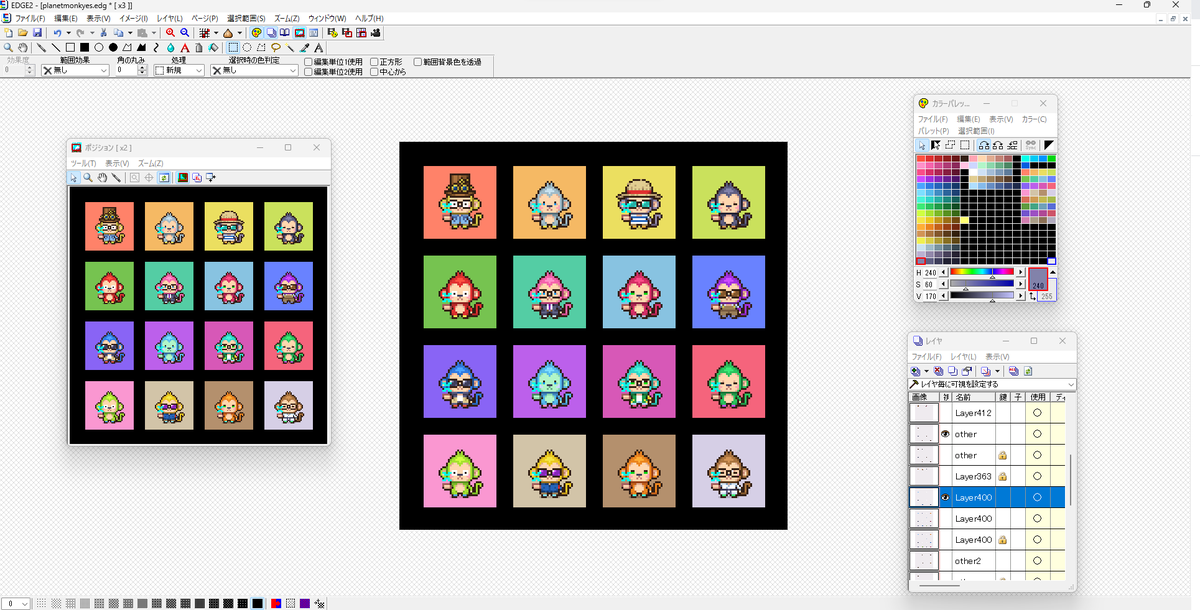Open the new layer icon dropdown arrow

click(926, 371)
